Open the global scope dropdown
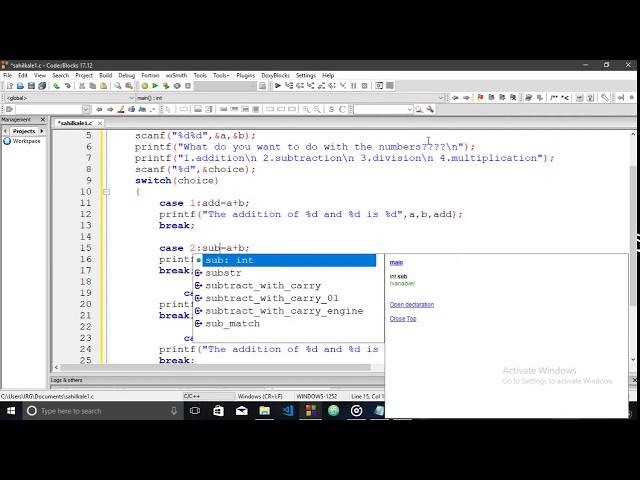Viewport: 640px width, 480px height. pyautogui.click(x=131, y=98)
